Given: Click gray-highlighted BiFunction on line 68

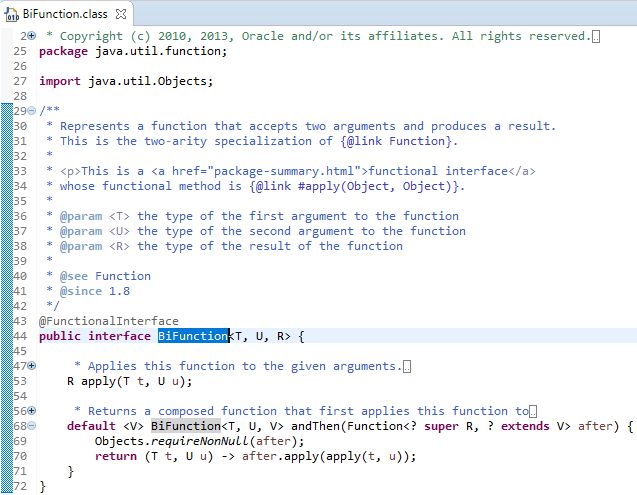Looking at the screenshot, I should [186, 426].
